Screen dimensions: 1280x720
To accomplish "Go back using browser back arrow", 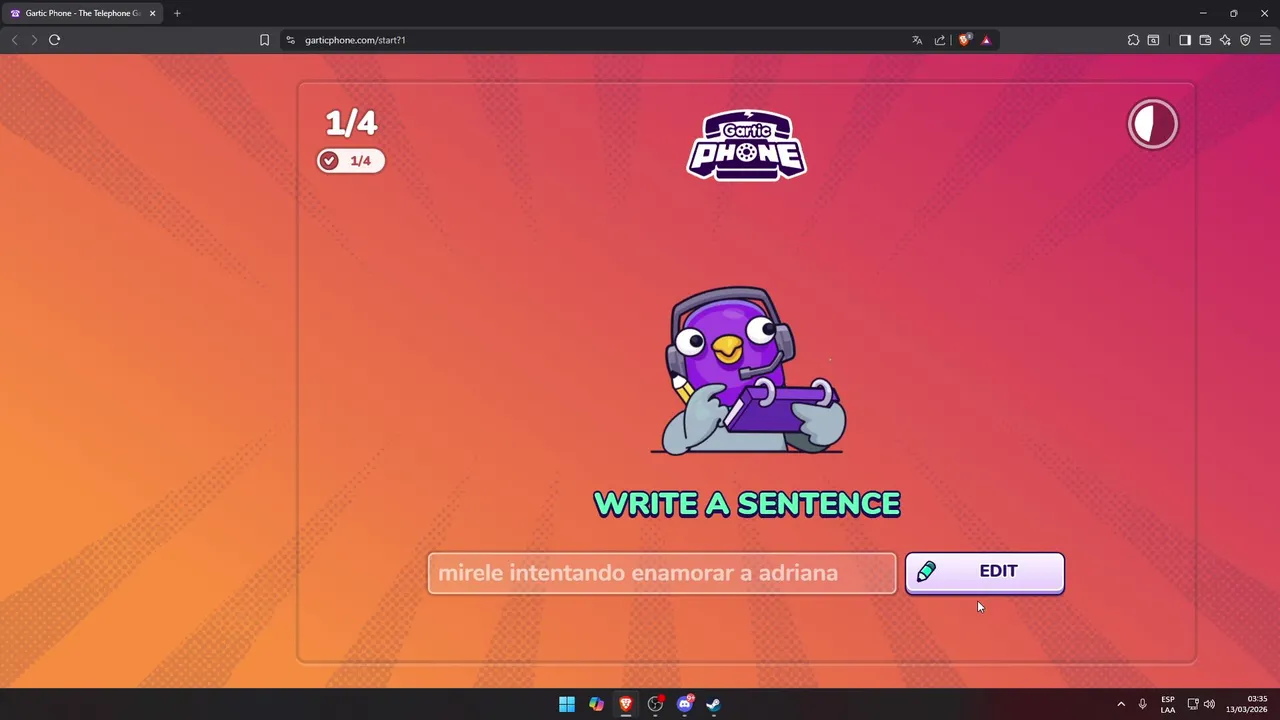I will pos(14,40).
